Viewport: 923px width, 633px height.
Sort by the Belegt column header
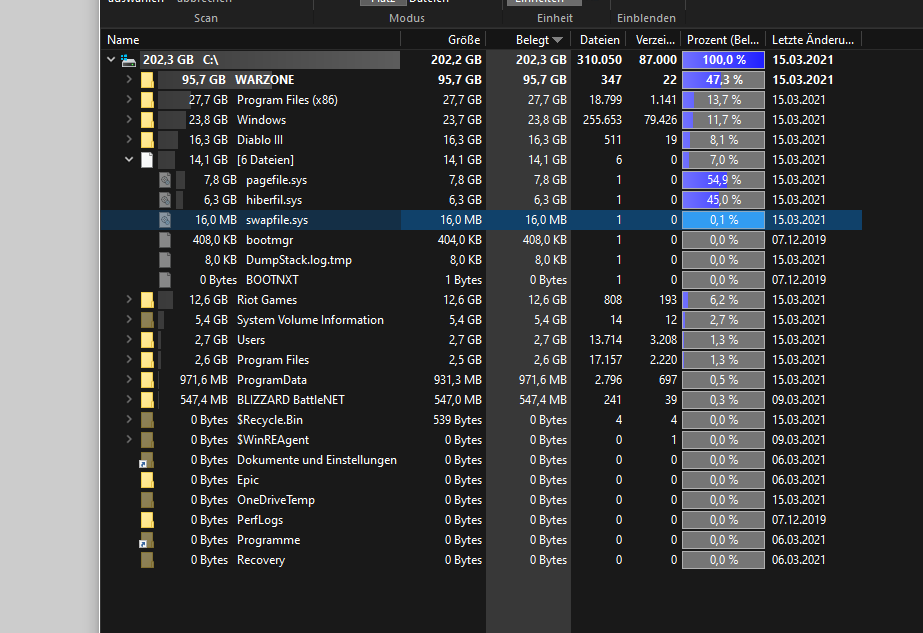(528, 39)
